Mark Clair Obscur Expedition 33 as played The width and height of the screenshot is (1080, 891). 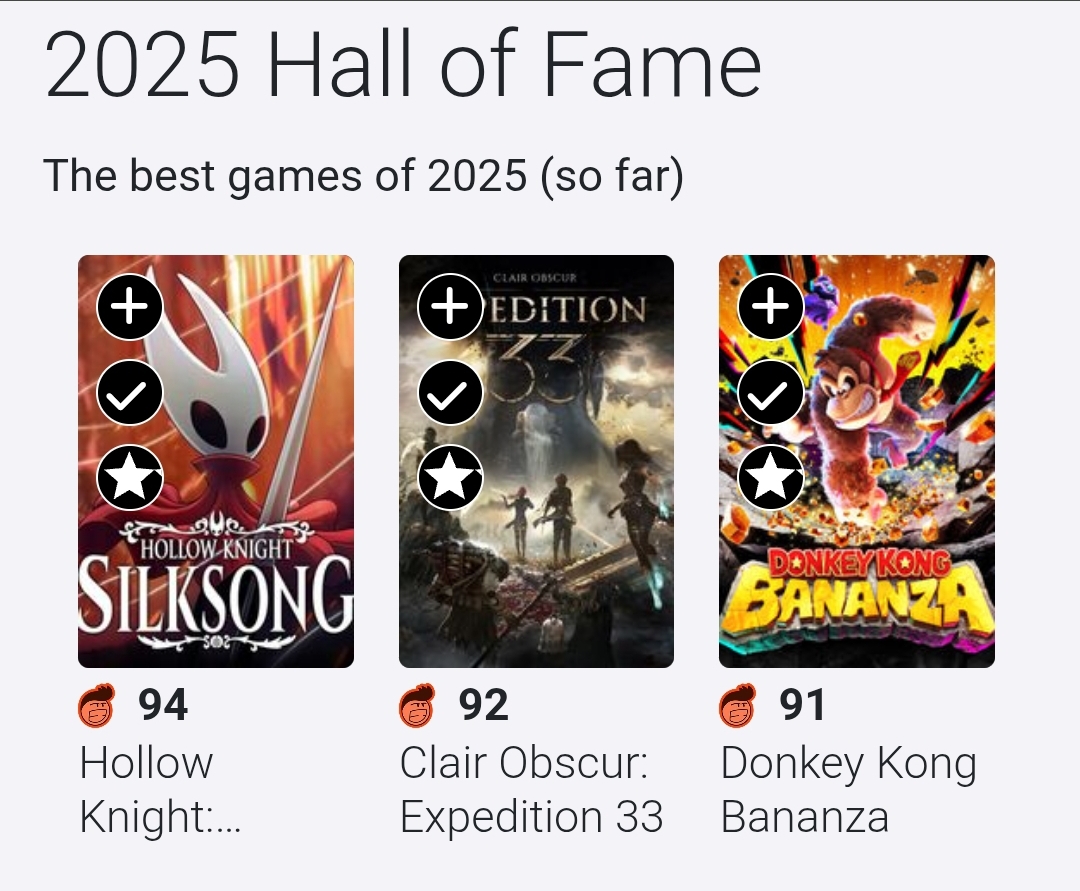click(x=450, y=393)
